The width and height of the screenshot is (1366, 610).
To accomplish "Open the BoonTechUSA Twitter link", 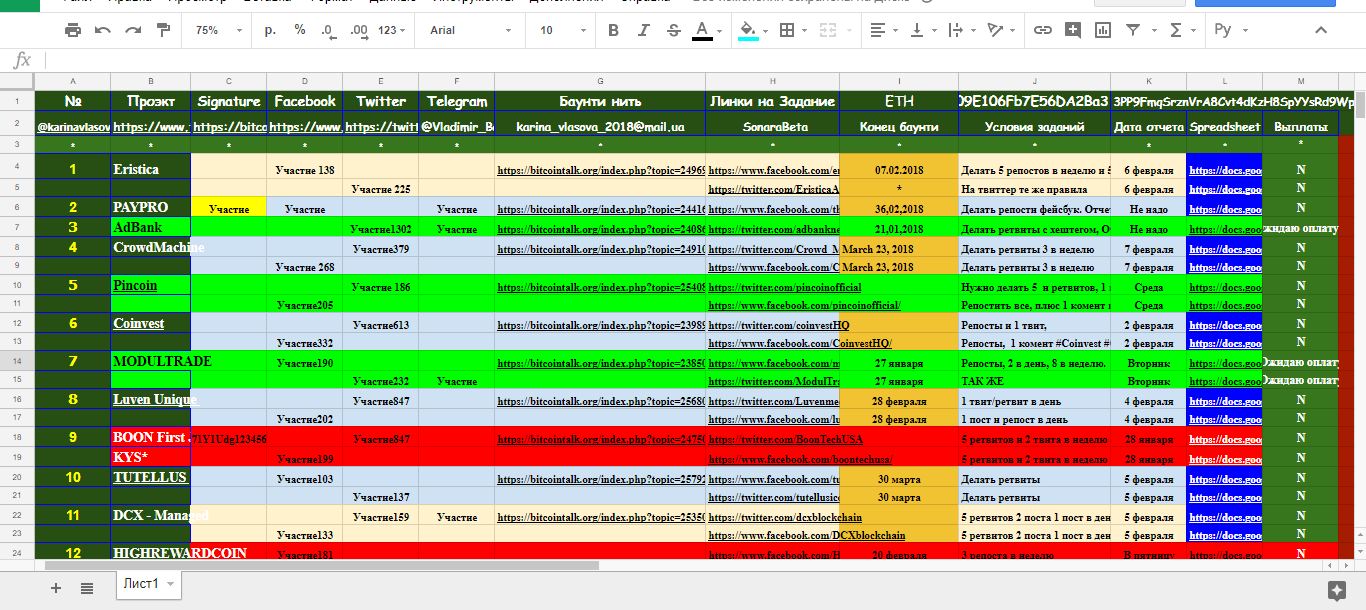I will point(785,439).
